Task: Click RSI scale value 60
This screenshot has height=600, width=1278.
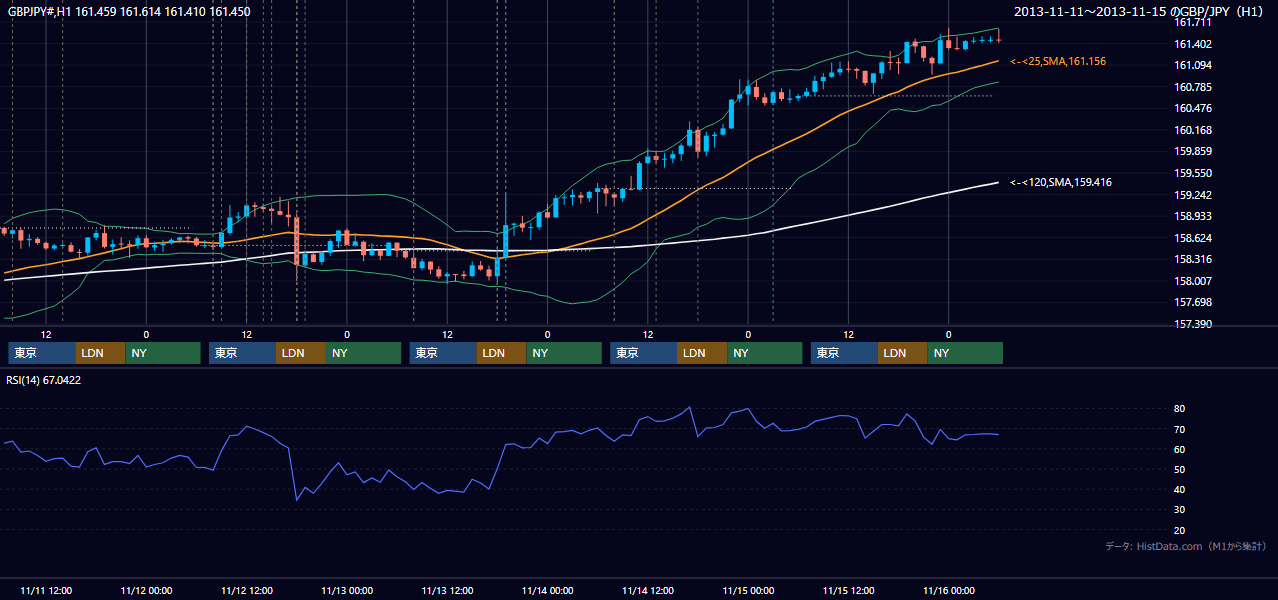Action: pyautogui.click(x=1180, y=449)
